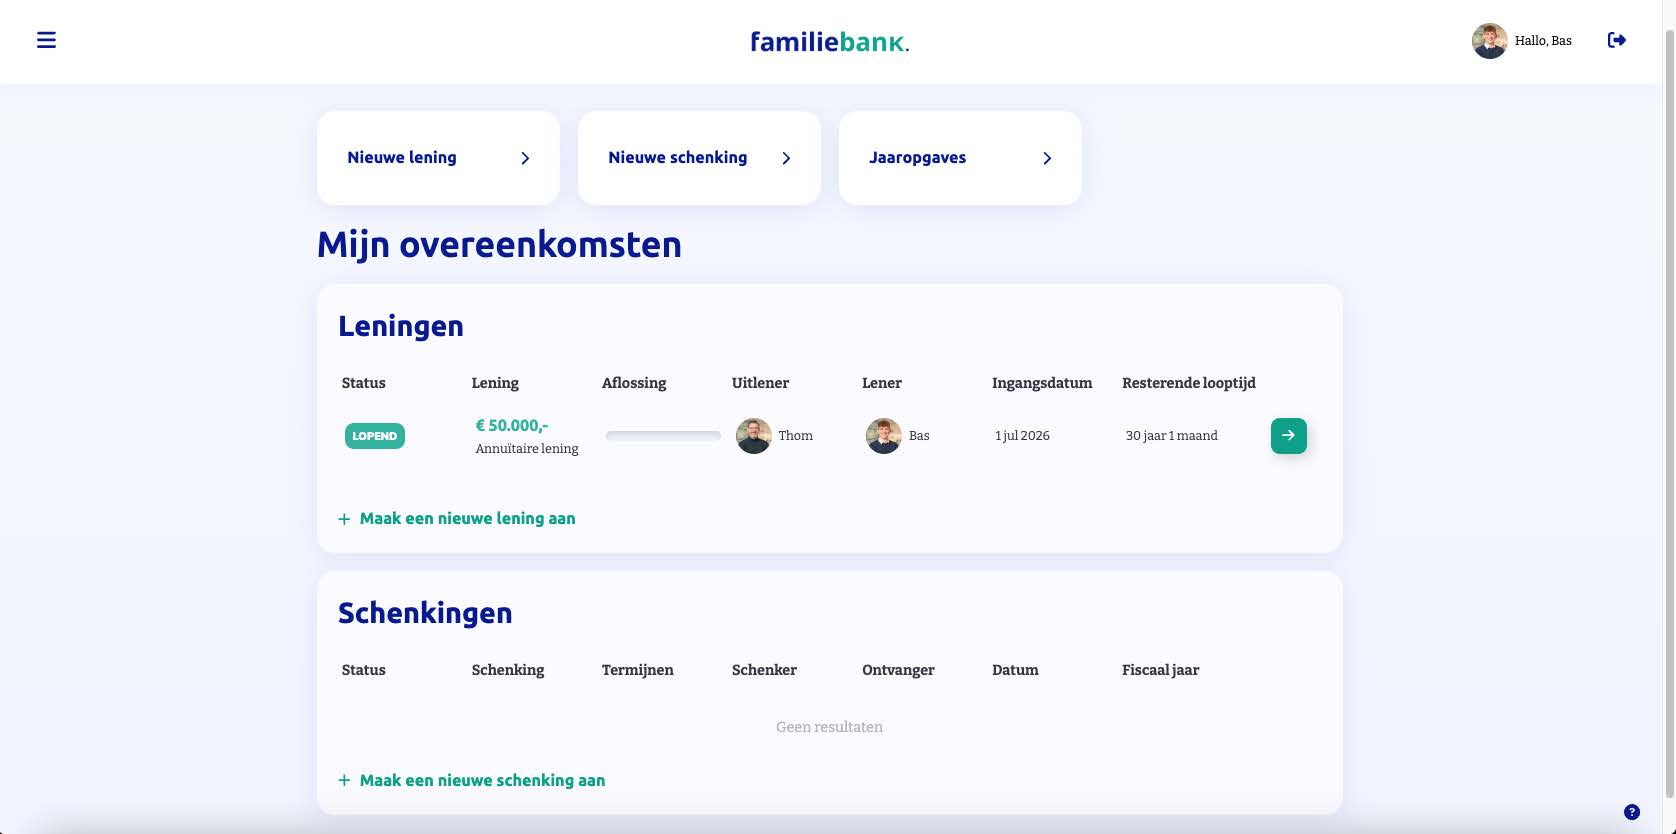
Task: Click the Ontvanger column header
Action: (x=898, y=670)
